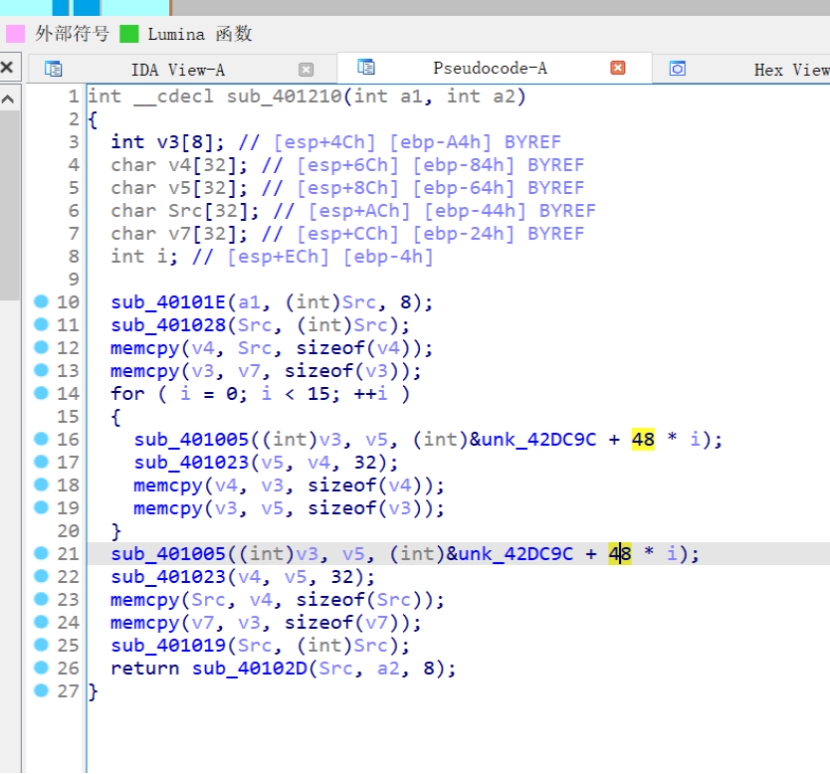
Task: Click the pink external symbol legend swatch
Action: click(15, 34)
